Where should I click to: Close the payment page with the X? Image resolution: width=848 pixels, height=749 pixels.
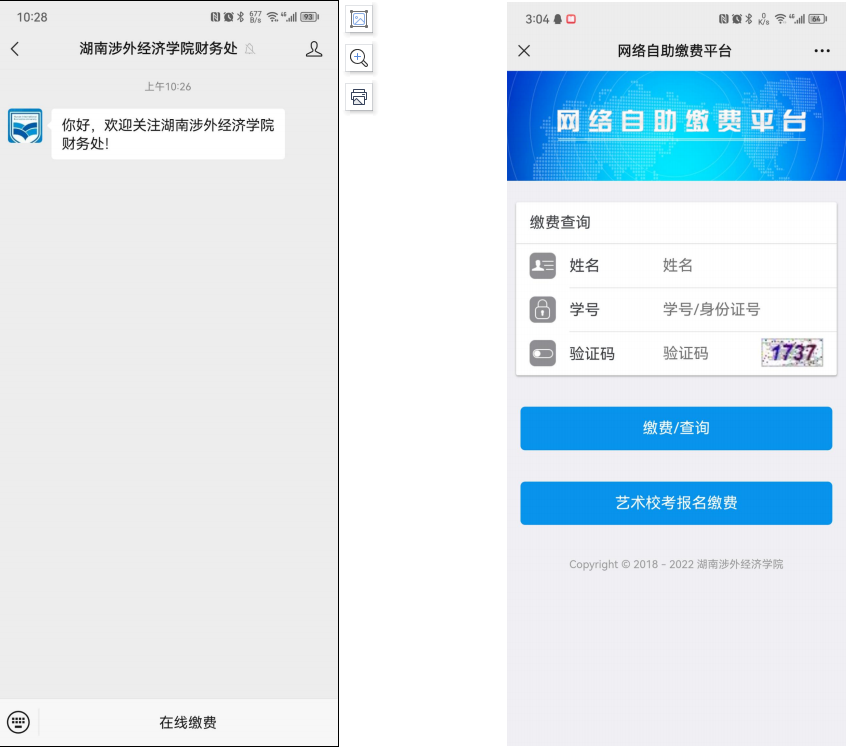524,51
